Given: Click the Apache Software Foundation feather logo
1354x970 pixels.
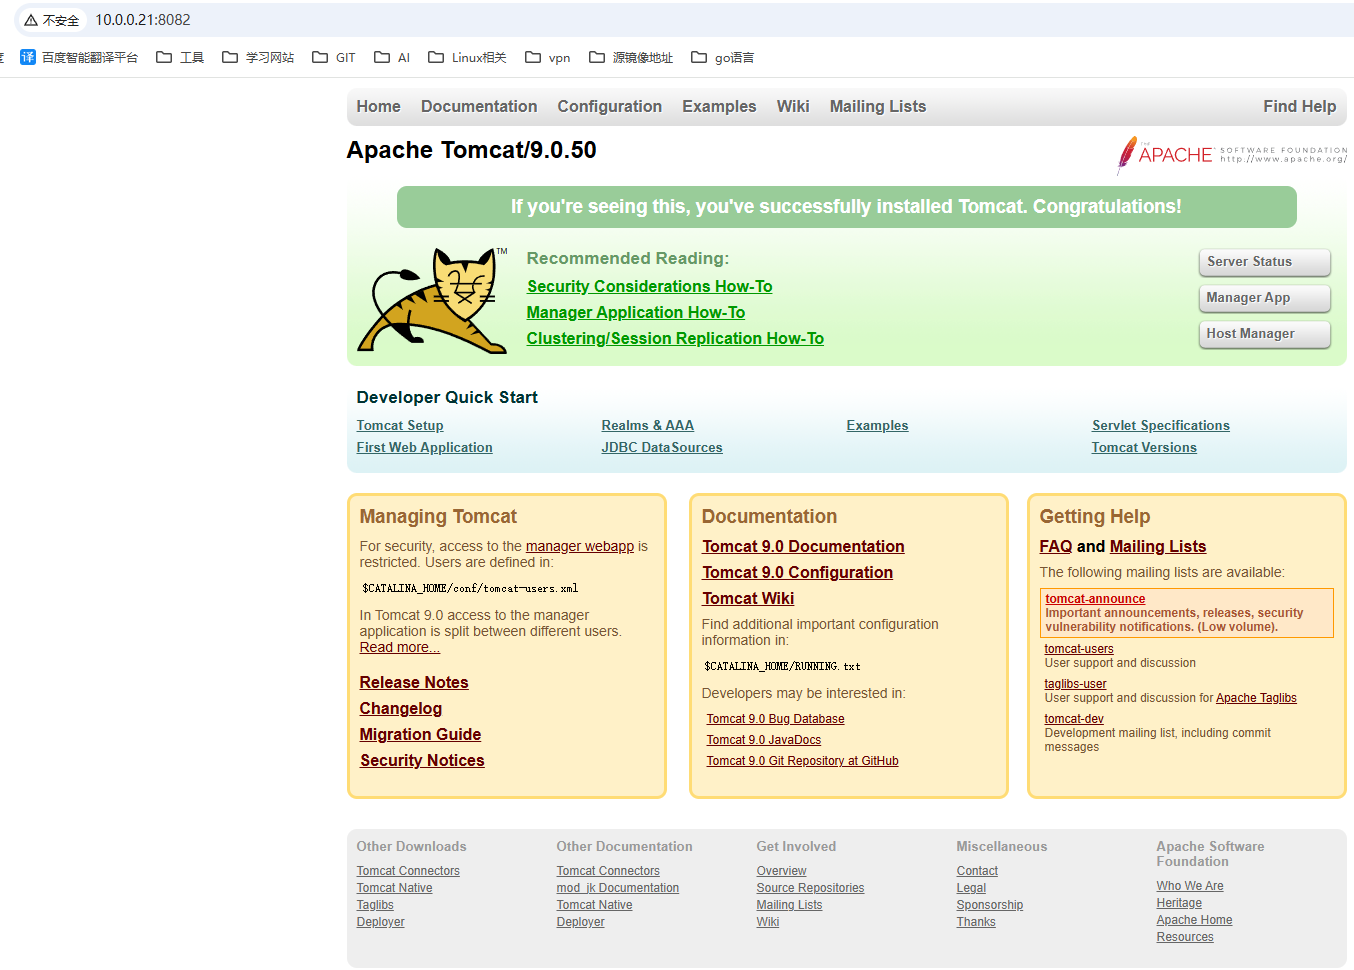Looking at the screenshot, I should point(1232,155).
